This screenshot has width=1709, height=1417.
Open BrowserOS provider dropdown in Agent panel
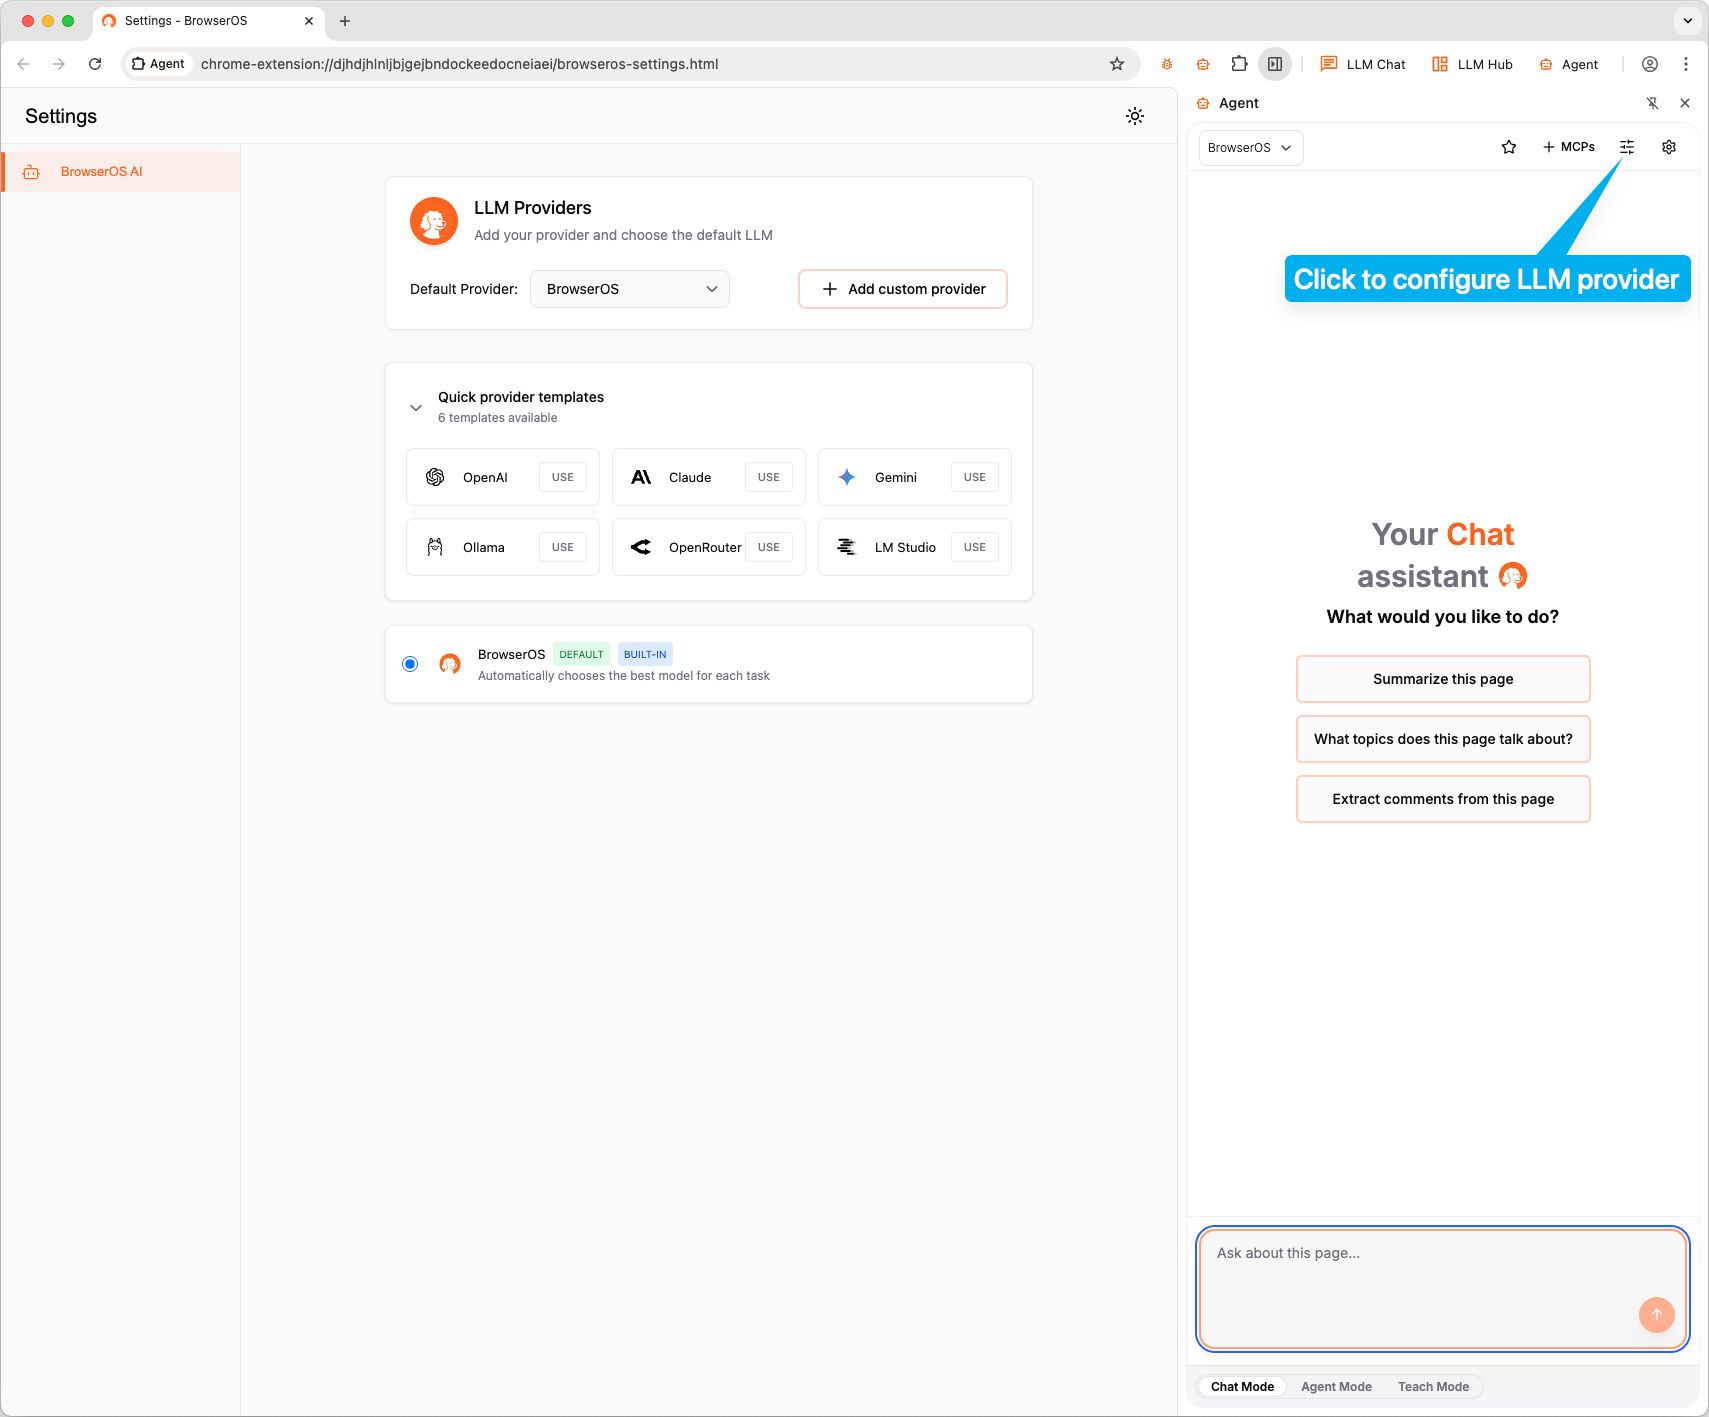[1251, 148]
